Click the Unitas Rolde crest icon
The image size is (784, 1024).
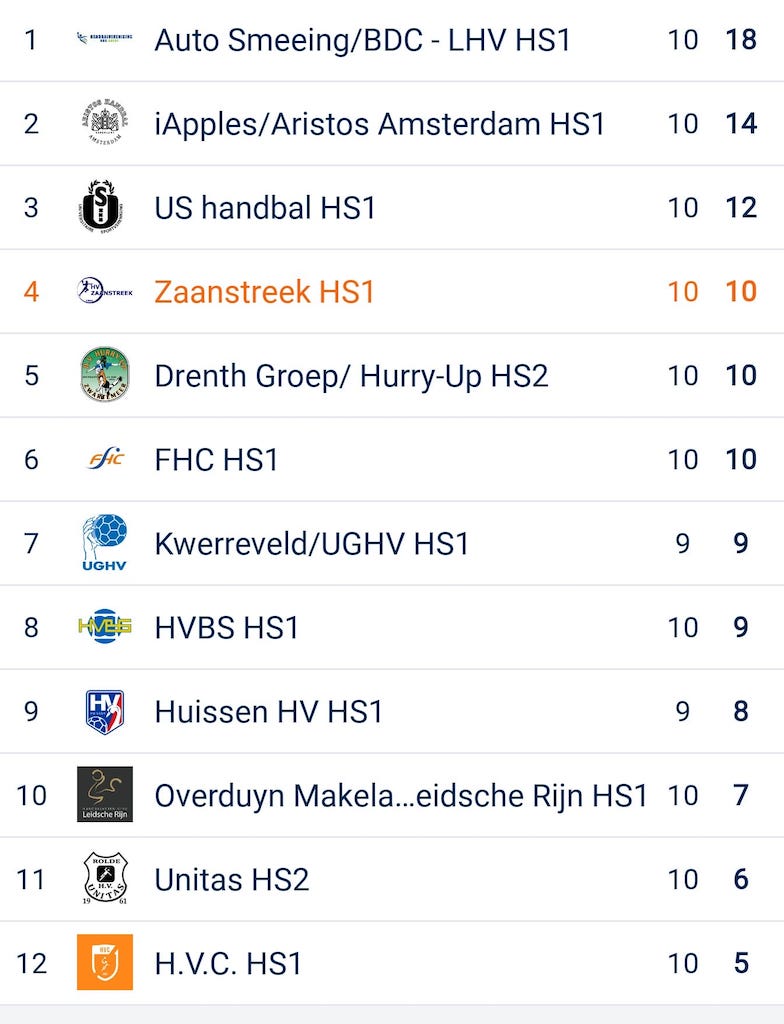pos(104,879)
